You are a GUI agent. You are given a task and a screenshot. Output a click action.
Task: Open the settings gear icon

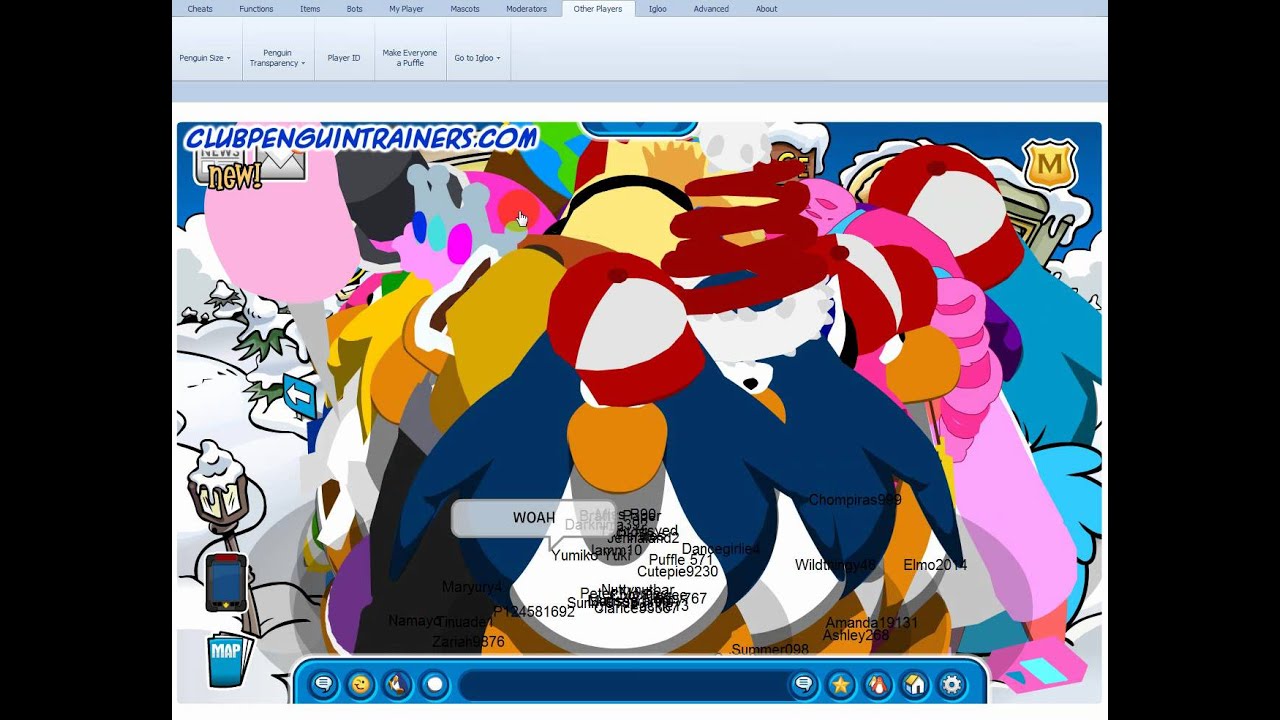click(x=951, y=685)
